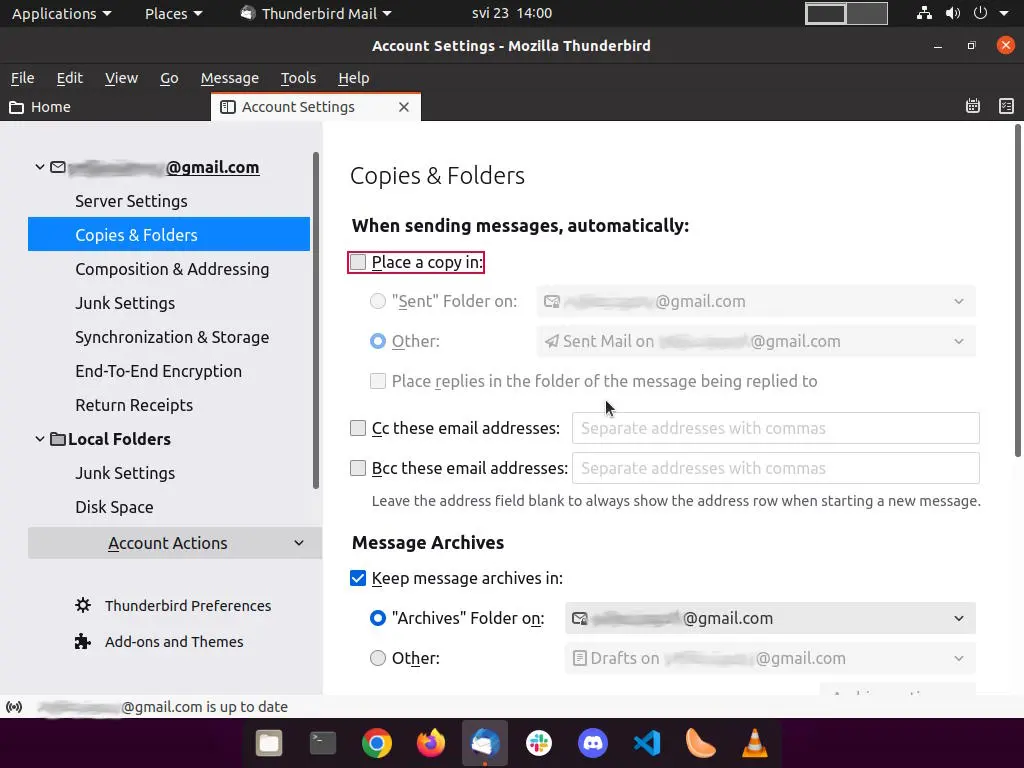Toggle Place replies in folder of message checkbox
Screen dimensions: 1024x768
coord(378,381)
